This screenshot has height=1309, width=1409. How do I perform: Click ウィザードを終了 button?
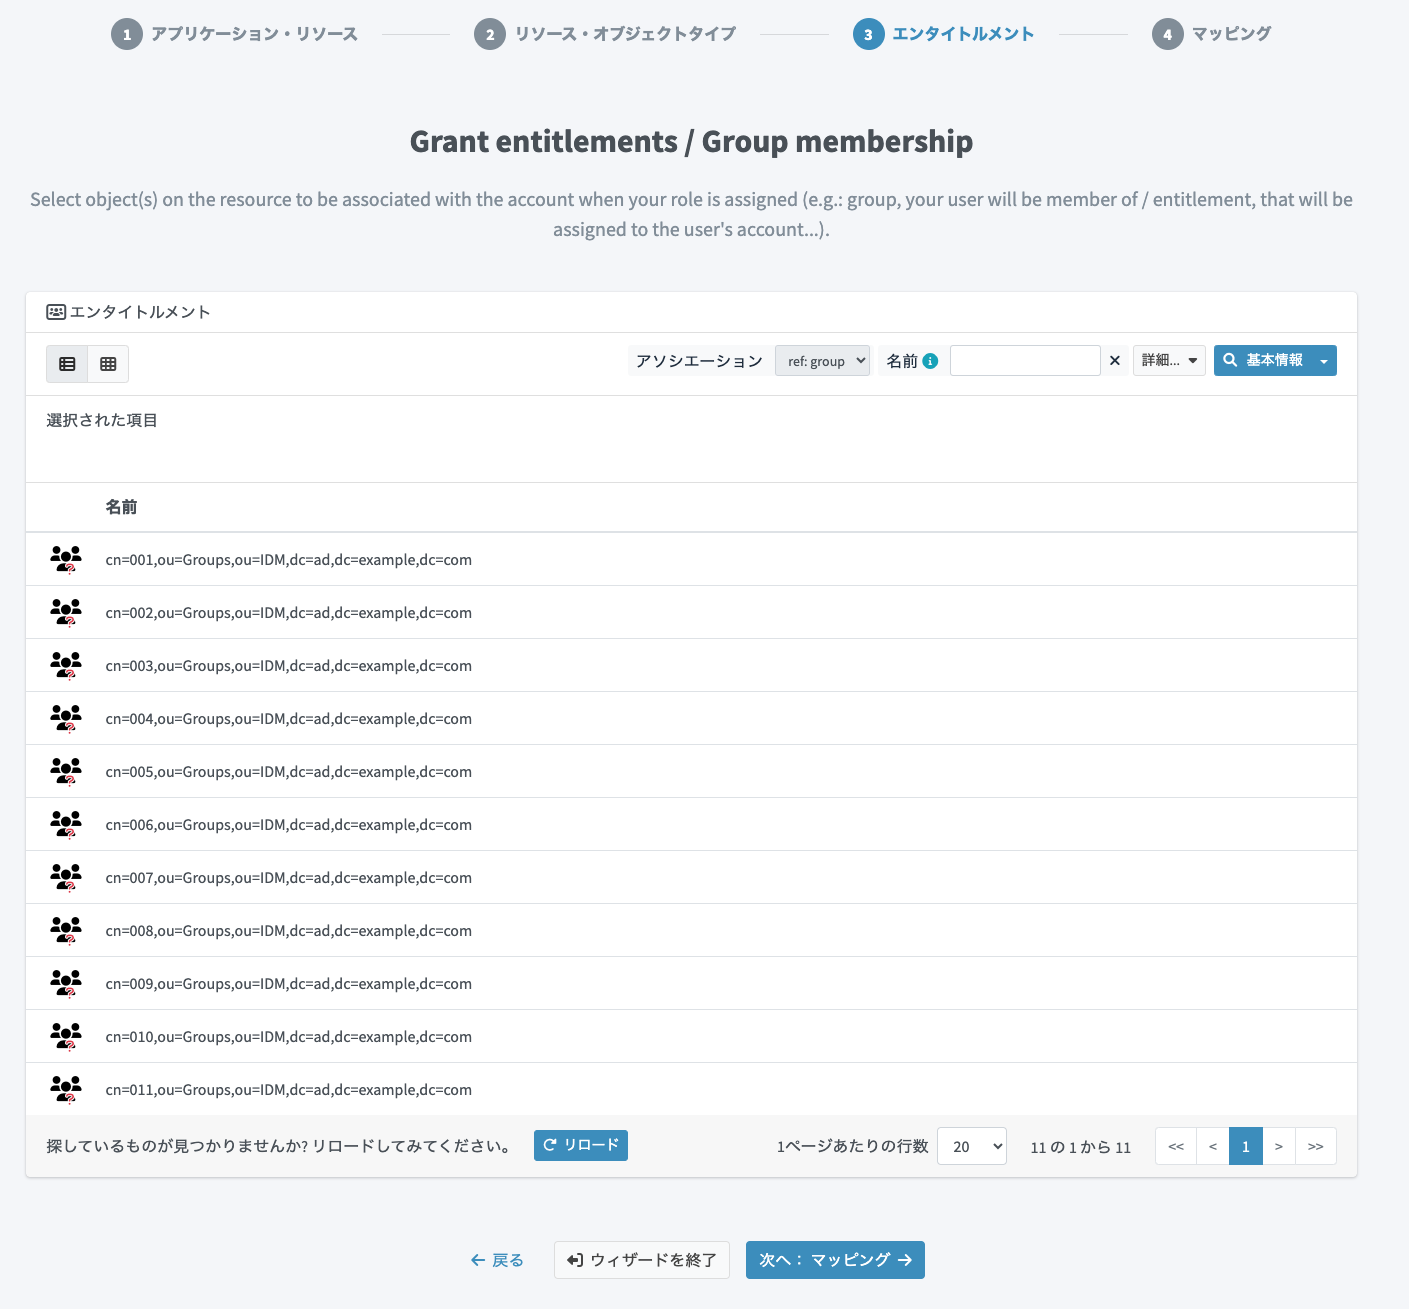point(642,1260)
